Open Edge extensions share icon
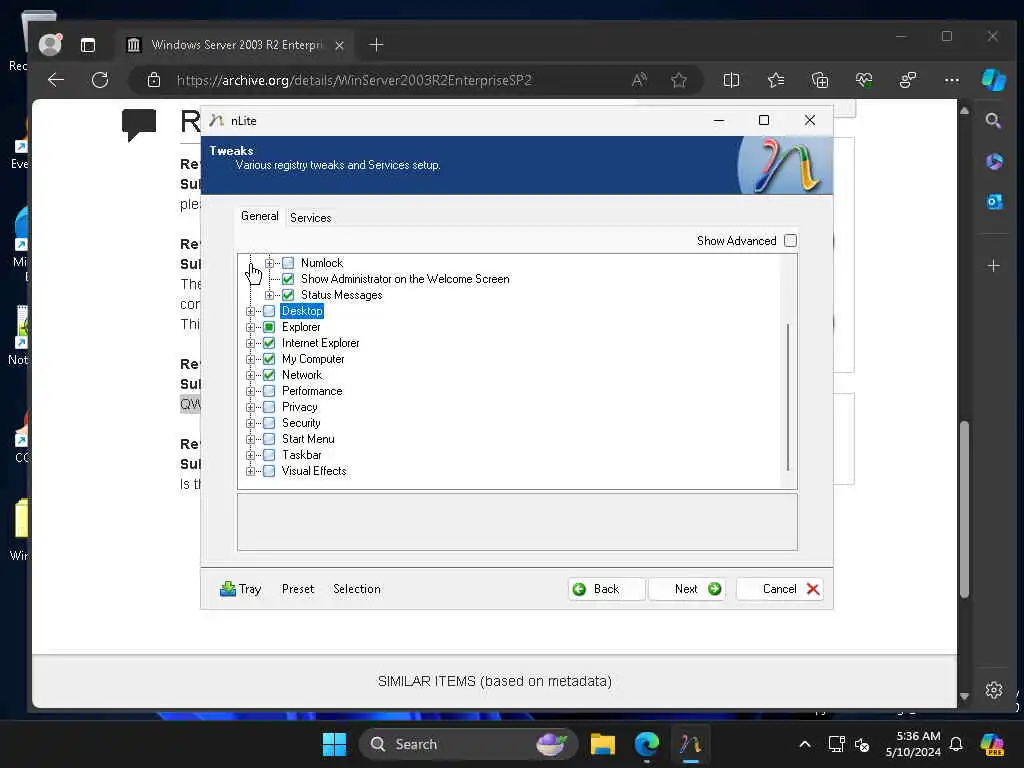Viewport: 1024px width, 768px height. pos(908,80)
